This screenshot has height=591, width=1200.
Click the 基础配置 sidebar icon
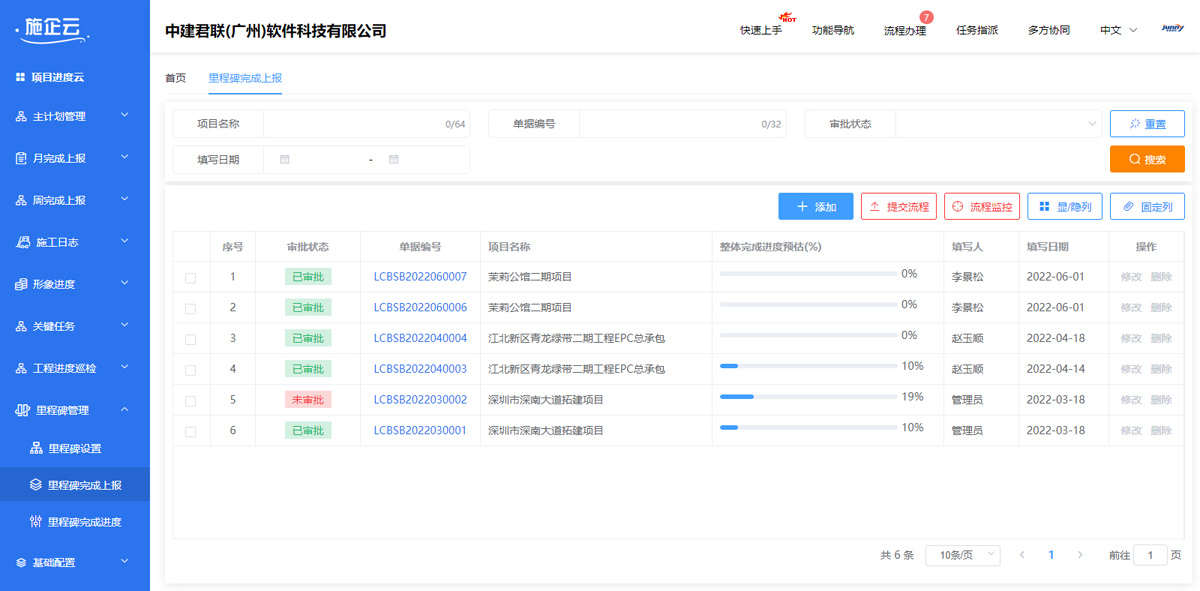coord(21,562)
